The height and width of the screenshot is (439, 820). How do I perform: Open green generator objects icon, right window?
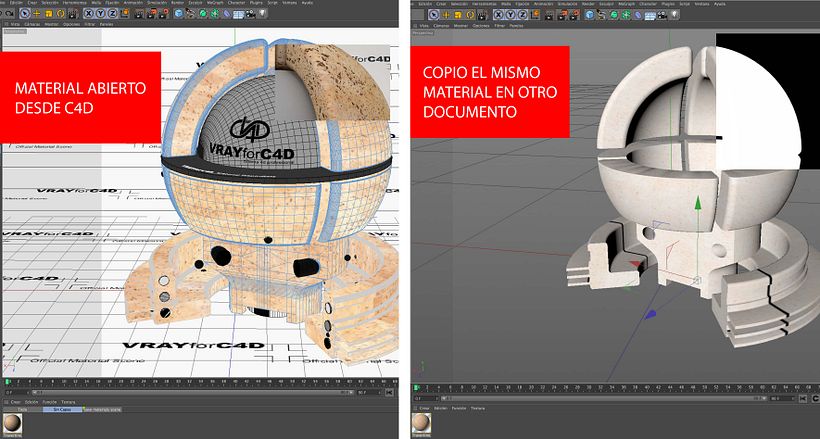(x=613, y=15)
